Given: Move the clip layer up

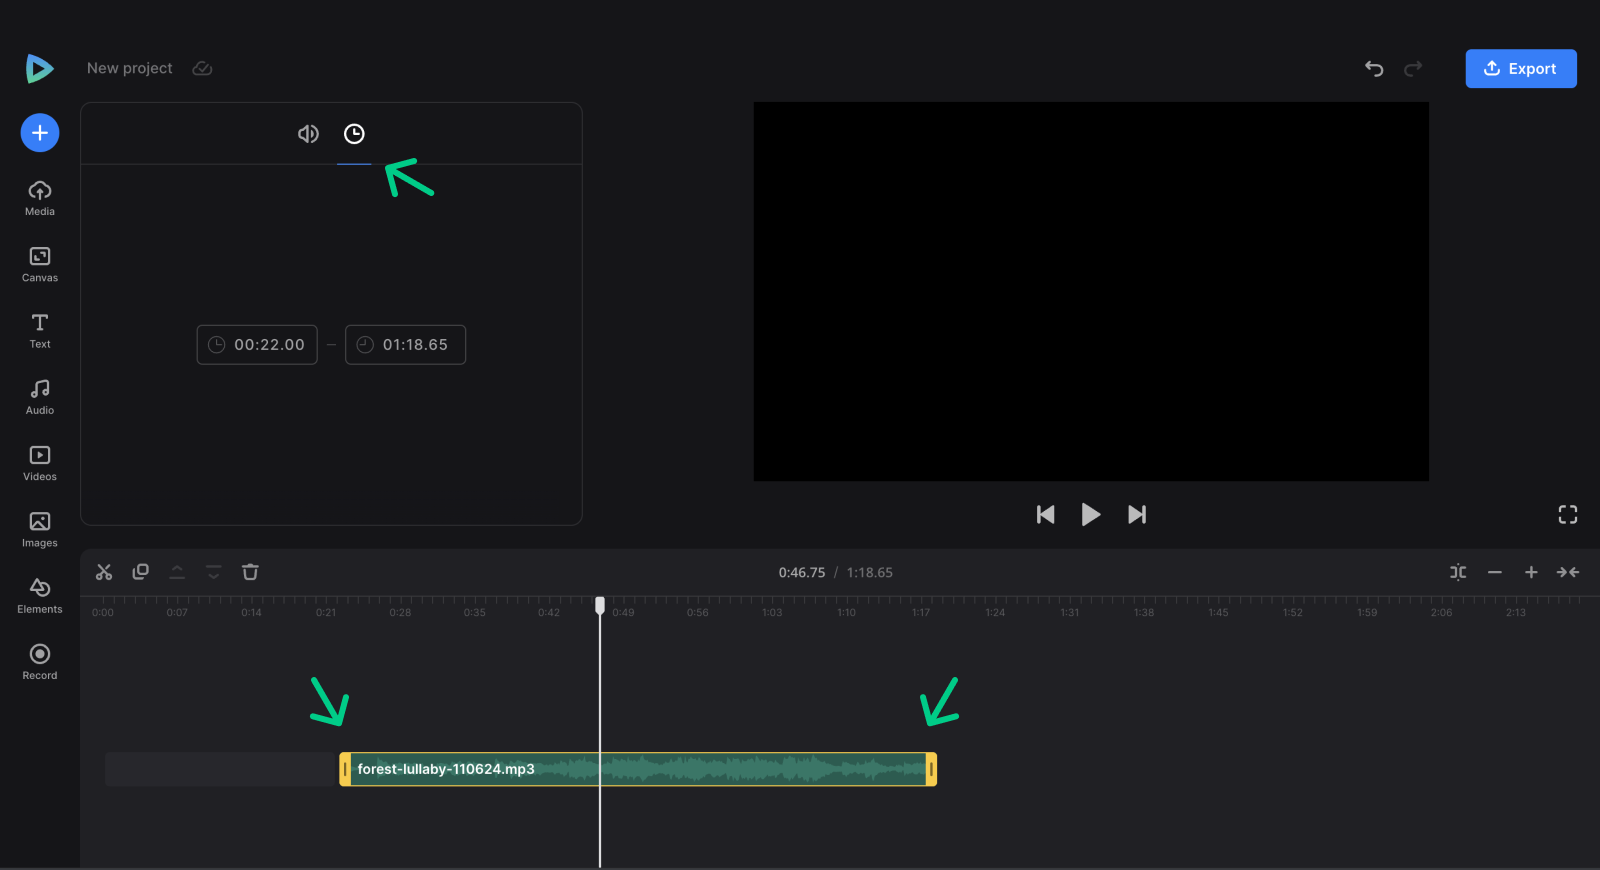Looking at the screenshot, I should (x=177, y=572).
